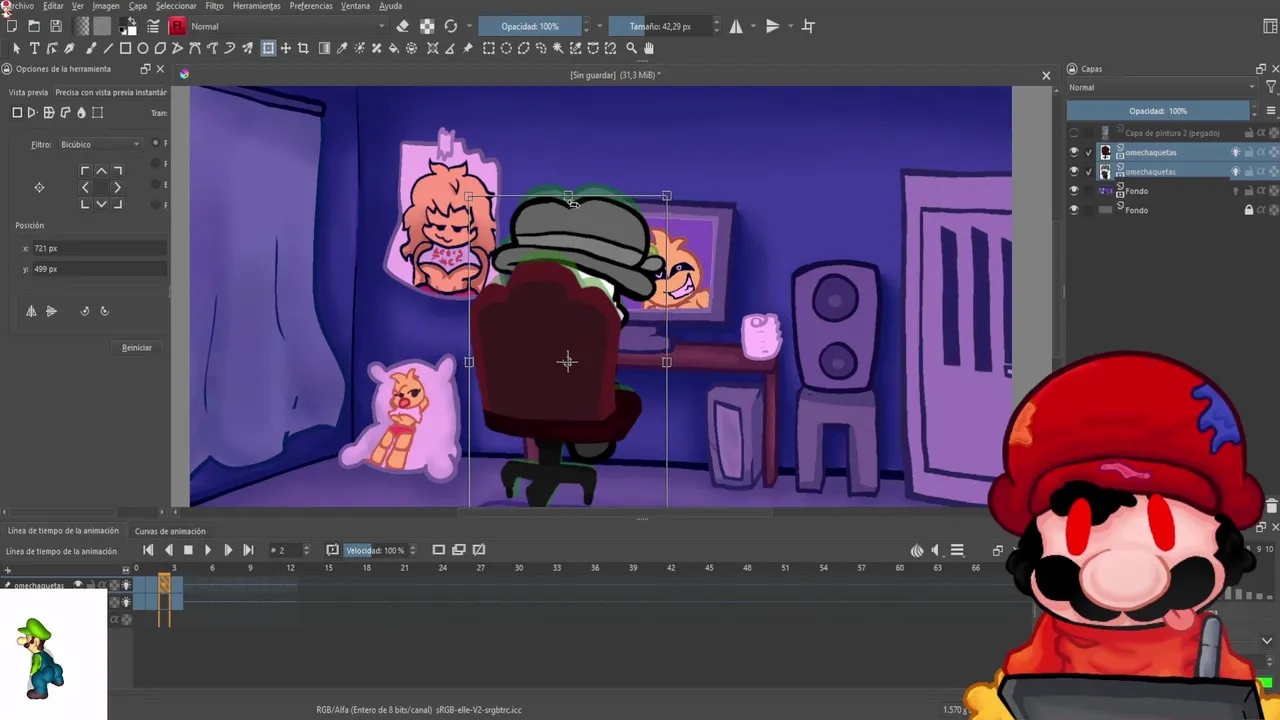Click frame 12 on the timeline ruler

[290, 568]
